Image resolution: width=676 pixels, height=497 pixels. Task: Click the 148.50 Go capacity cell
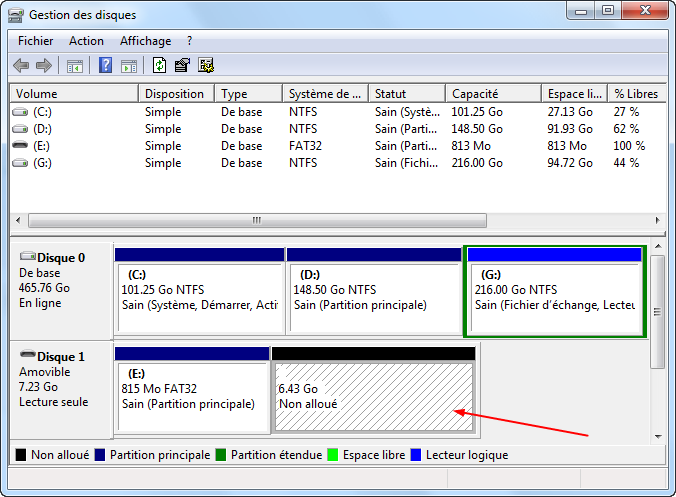pyautogui.click(x=477, y=129)
